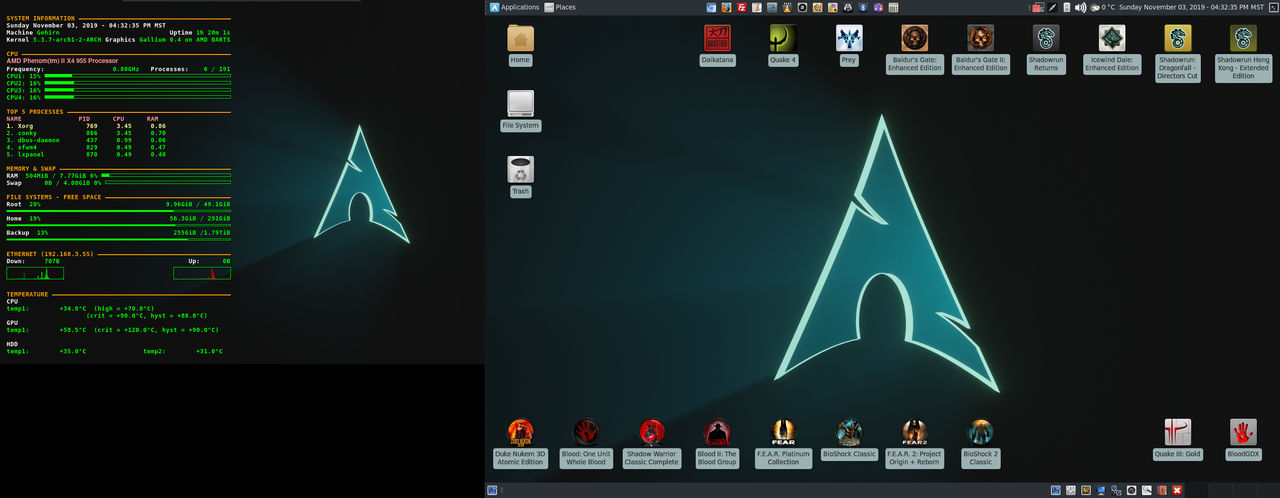Open Shadowrun: Dragonfall Directors Cut icon
The height and width of the screenshot is (498, 1280).
point(1178,38)
